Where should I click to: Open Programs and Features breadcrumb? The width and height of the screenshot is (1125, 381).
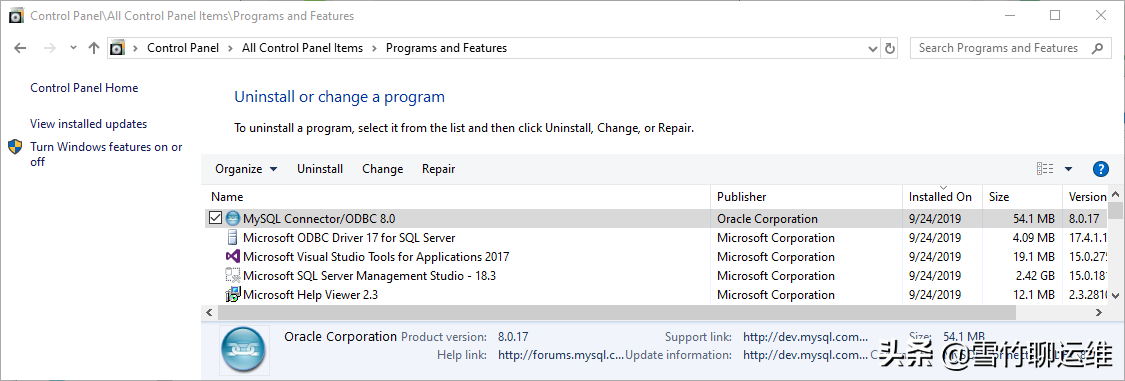(x=446, y=48)
